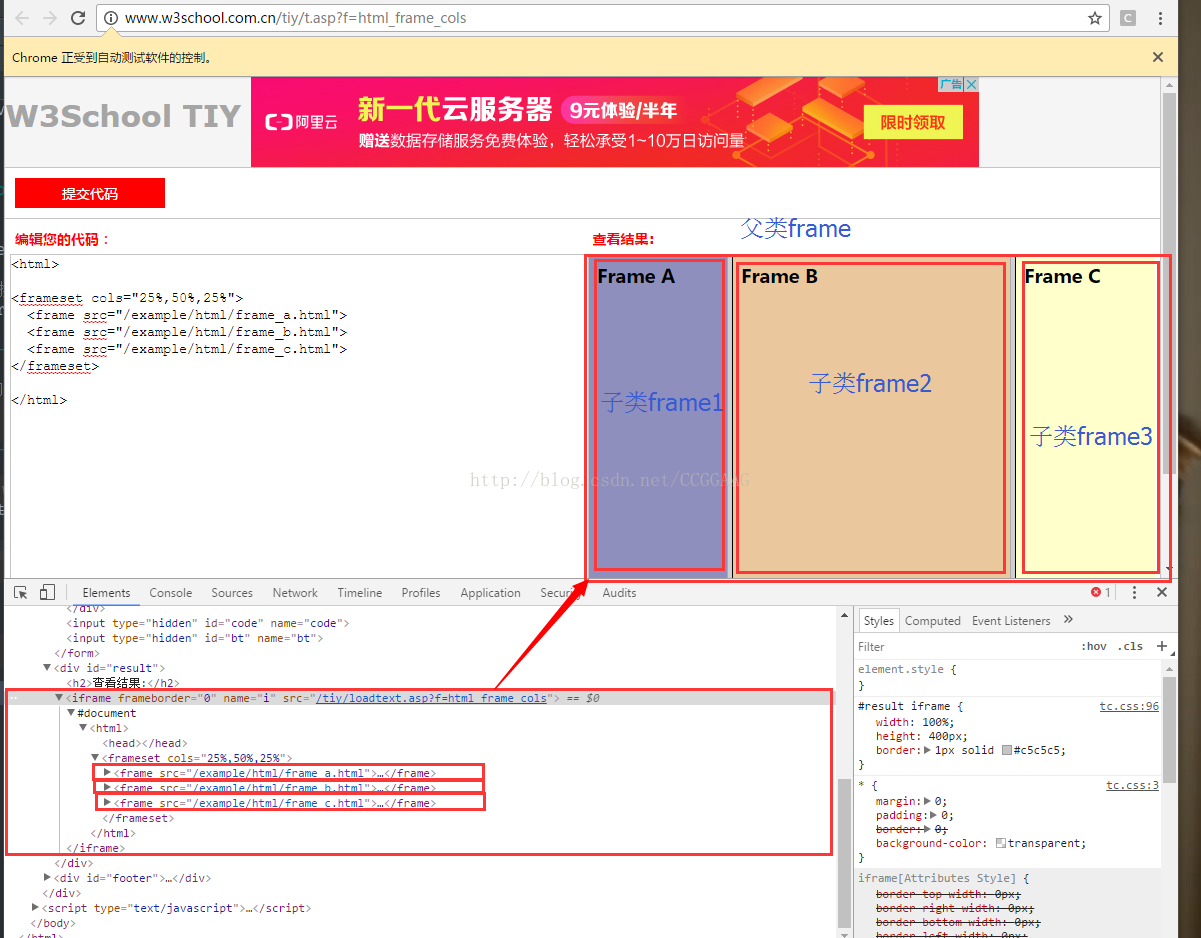Collapse the iframe name="i" node
The image size is (1201, 938).
pos(59,698)
